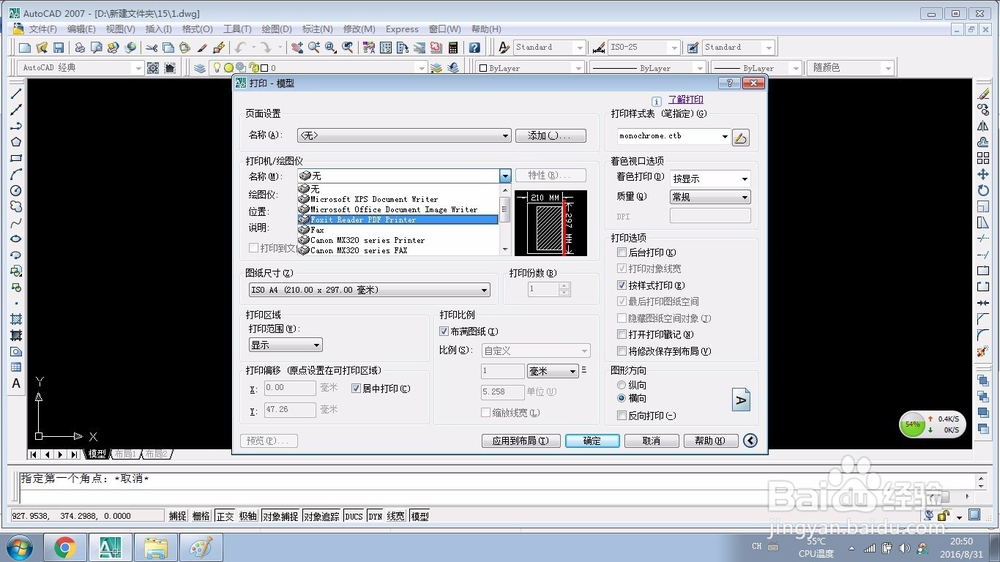Open the 图纸尺寸 ISO A4 dropdown
1000x562 pixels.
[369, 290]
